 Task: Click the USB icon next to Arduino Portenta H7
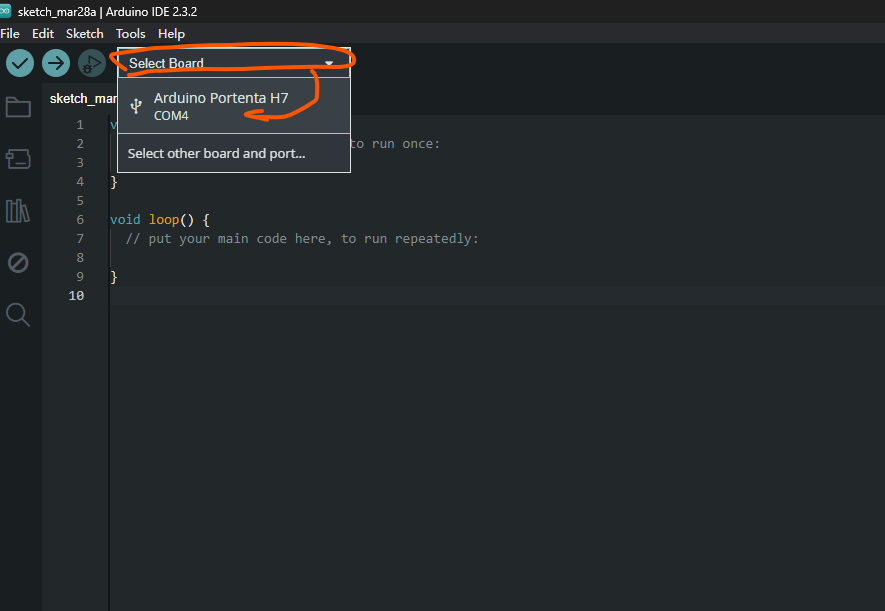pyautogui.click(x=135, y=105)
